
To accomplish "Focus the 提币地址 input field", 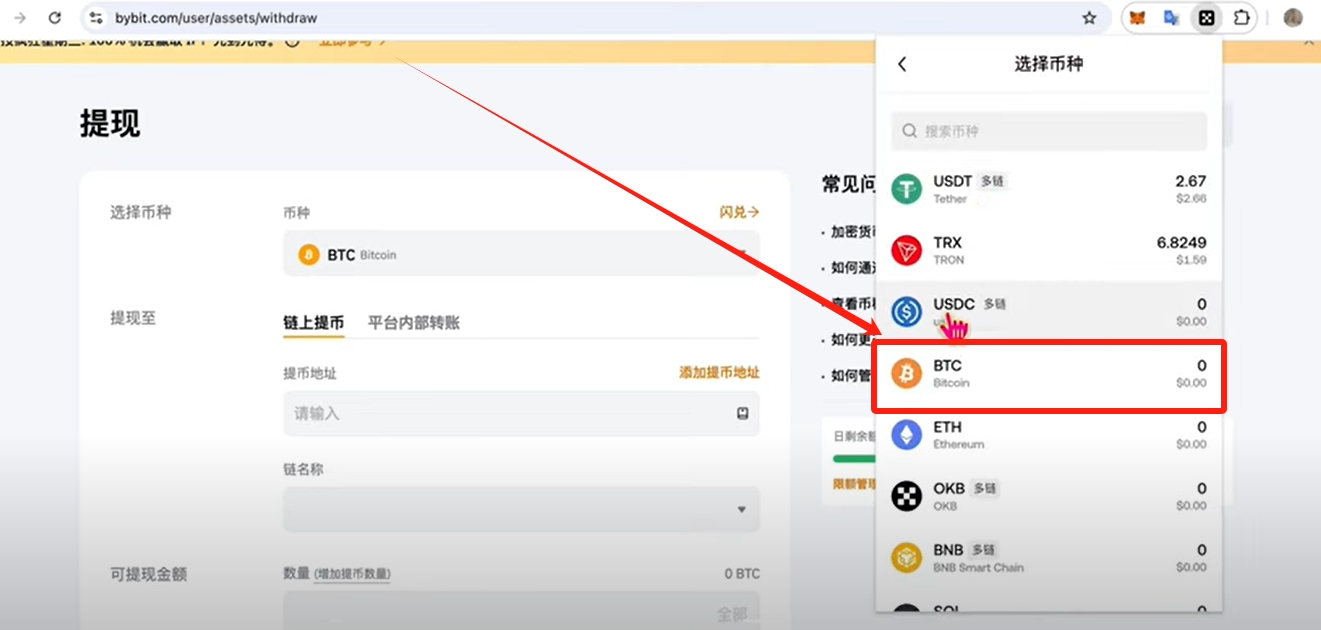I will [x=521, y=413].
